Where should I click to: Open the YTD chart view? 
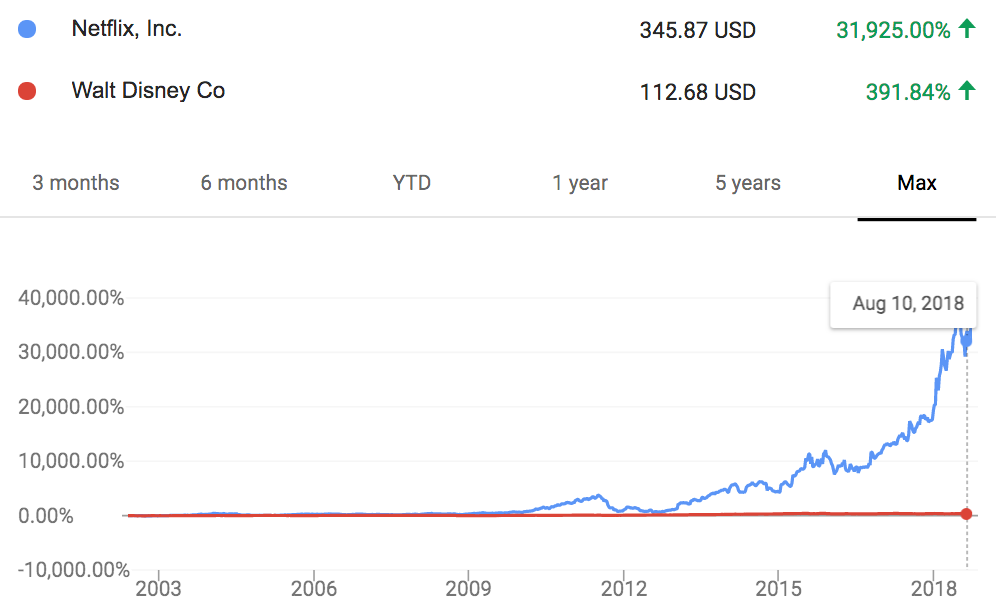pyautogui.click(x=411, y=183)
